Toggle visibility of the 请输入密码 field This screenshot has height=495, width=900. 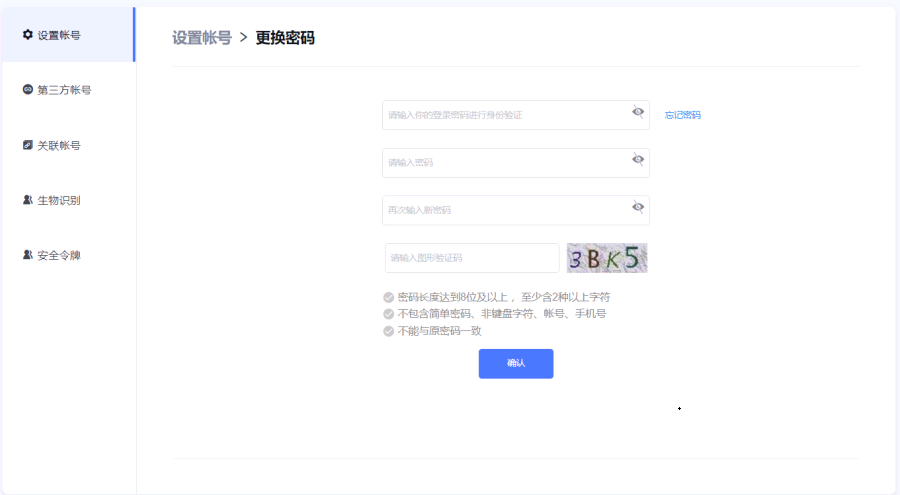click(x=638, y=160)
